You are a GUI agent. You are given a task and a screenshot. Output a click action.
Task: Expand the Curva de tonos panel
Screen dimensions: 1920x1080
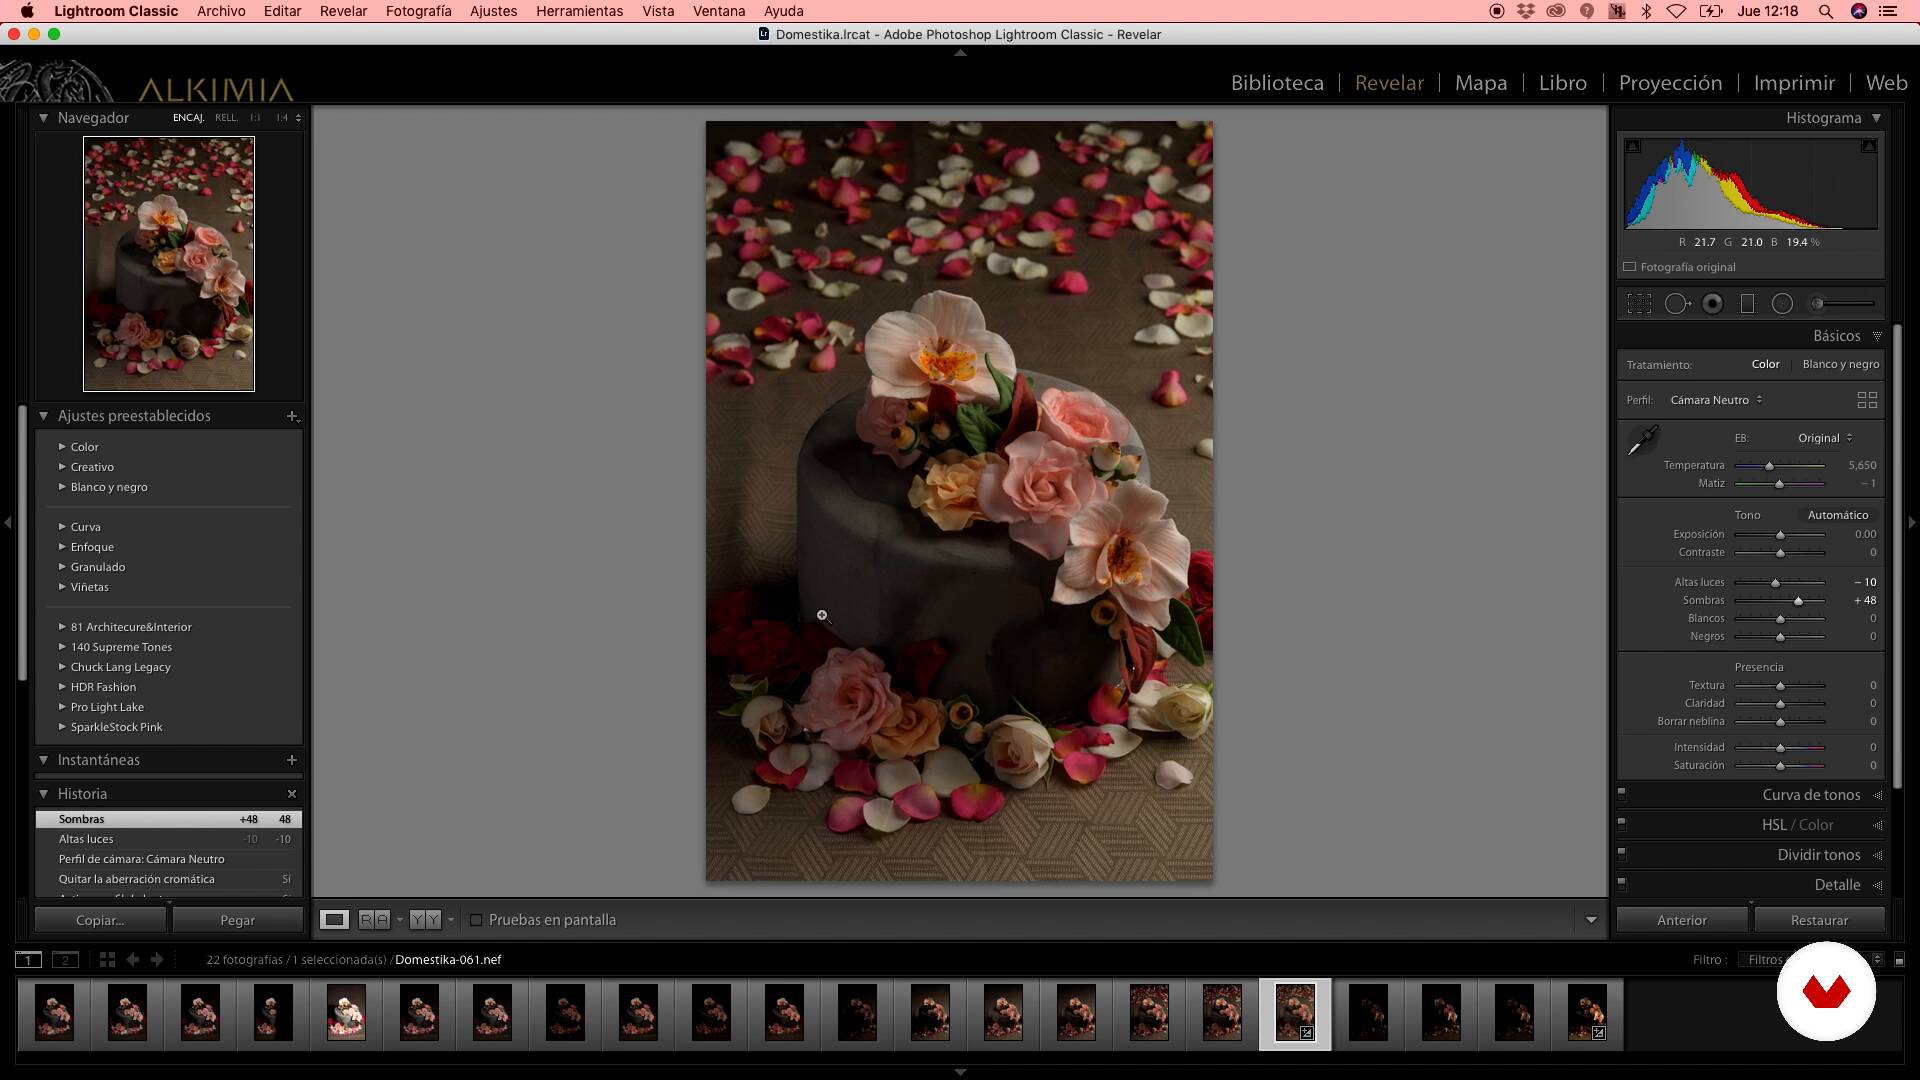[x=1877, y=796]
